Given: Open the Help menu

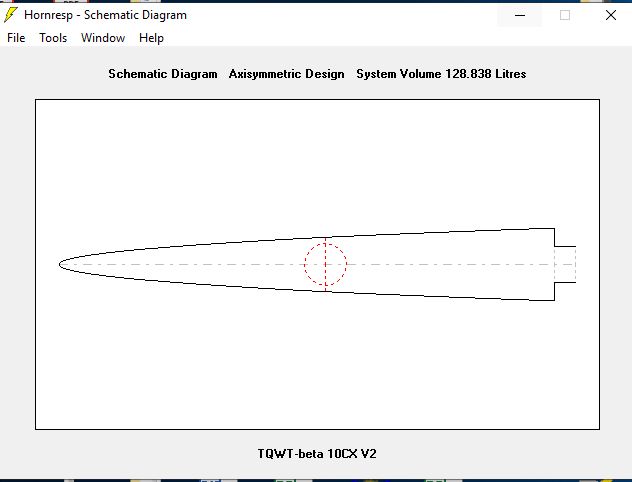Looking at the screenshot, I should (151, 38).
